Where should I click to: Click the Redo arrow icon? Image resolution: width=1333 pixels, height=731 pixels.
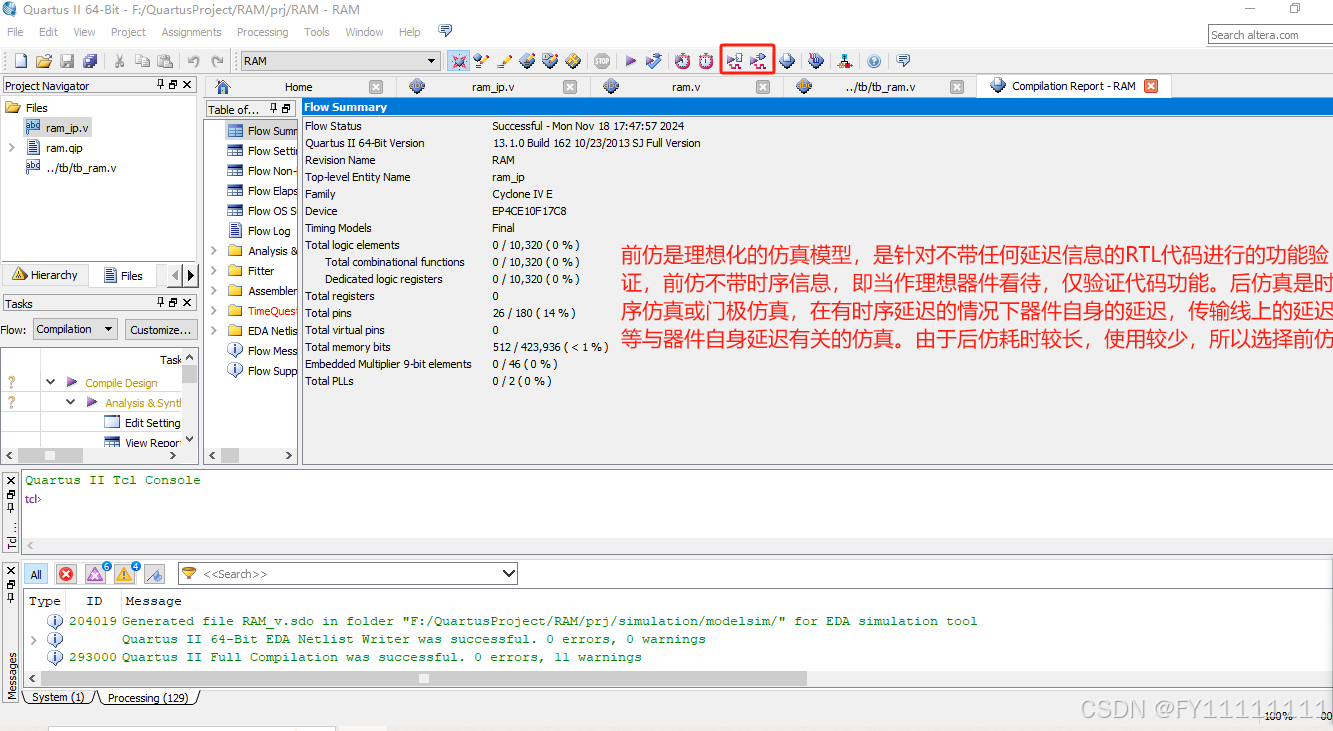tap(217, 61)
